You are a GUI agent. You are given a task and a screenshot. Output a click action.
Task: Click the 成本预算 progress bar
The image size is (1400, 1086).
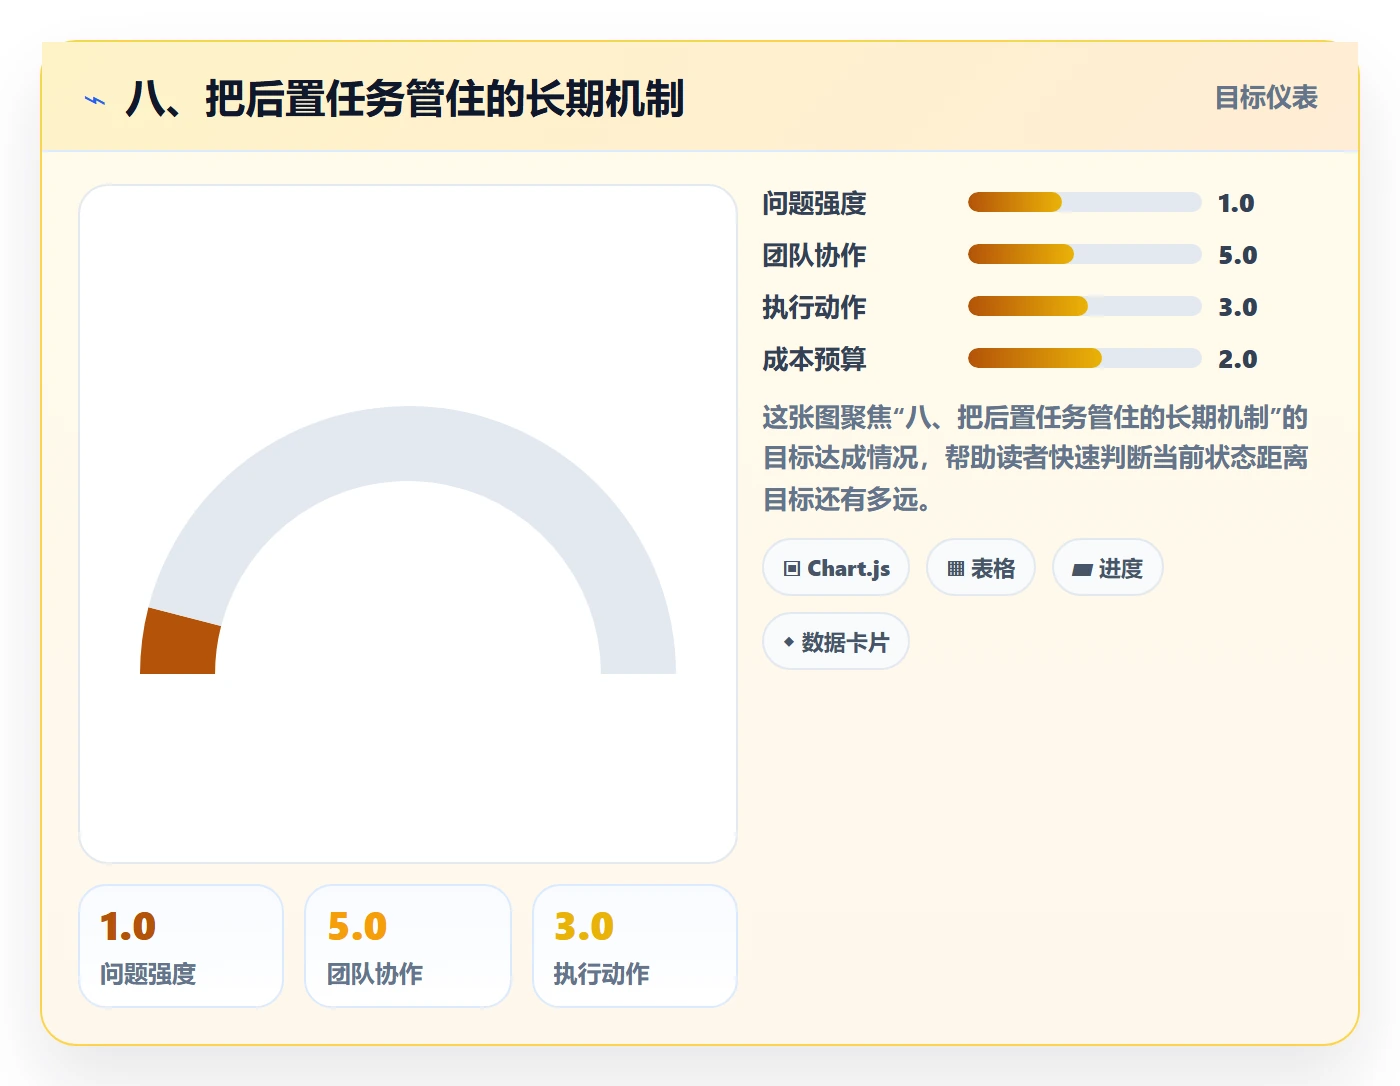point(1084,358)
